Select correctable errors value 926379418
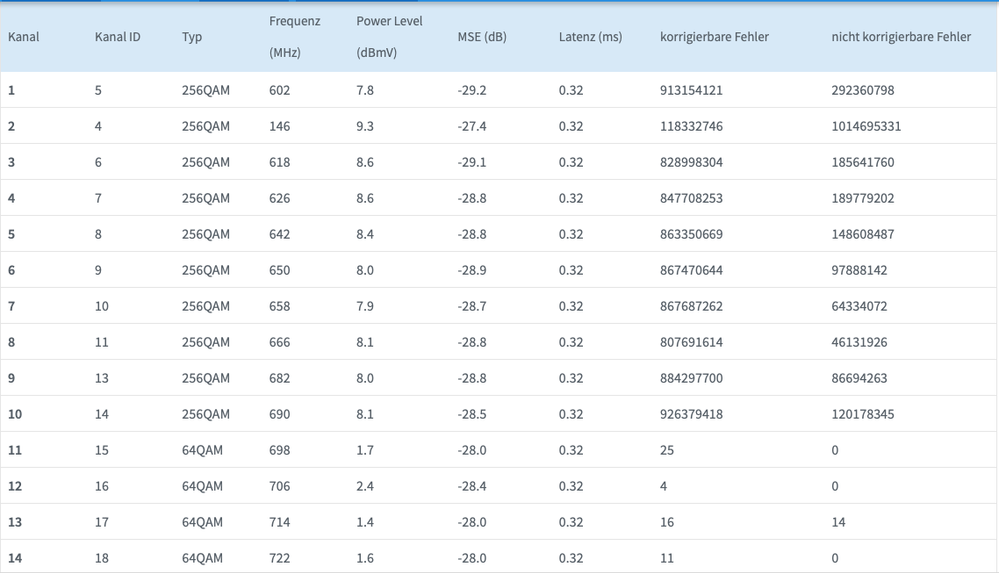The width and height of the screenshot is (999, 573). [x=691, y=414]
